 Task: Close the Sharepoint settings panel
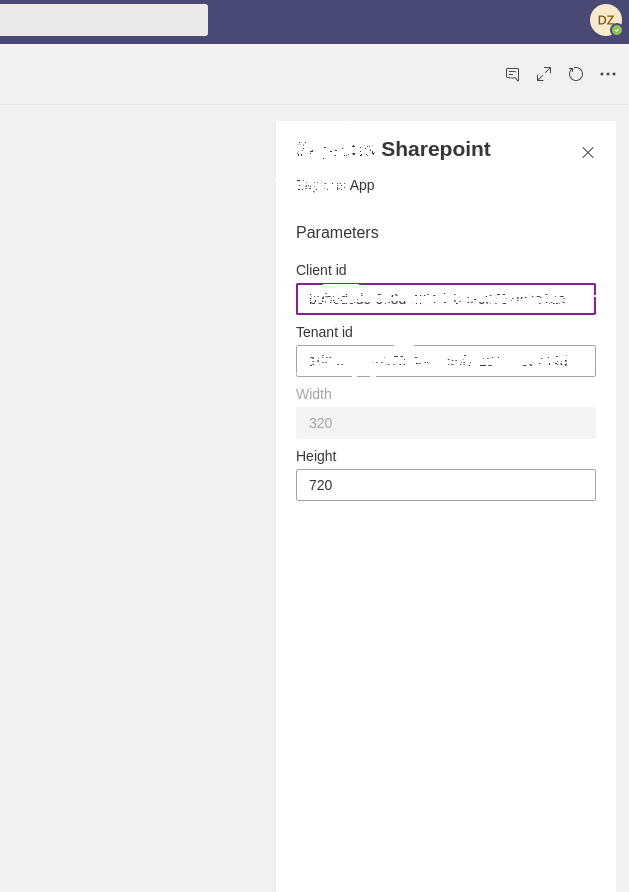(x=588, y=152)
